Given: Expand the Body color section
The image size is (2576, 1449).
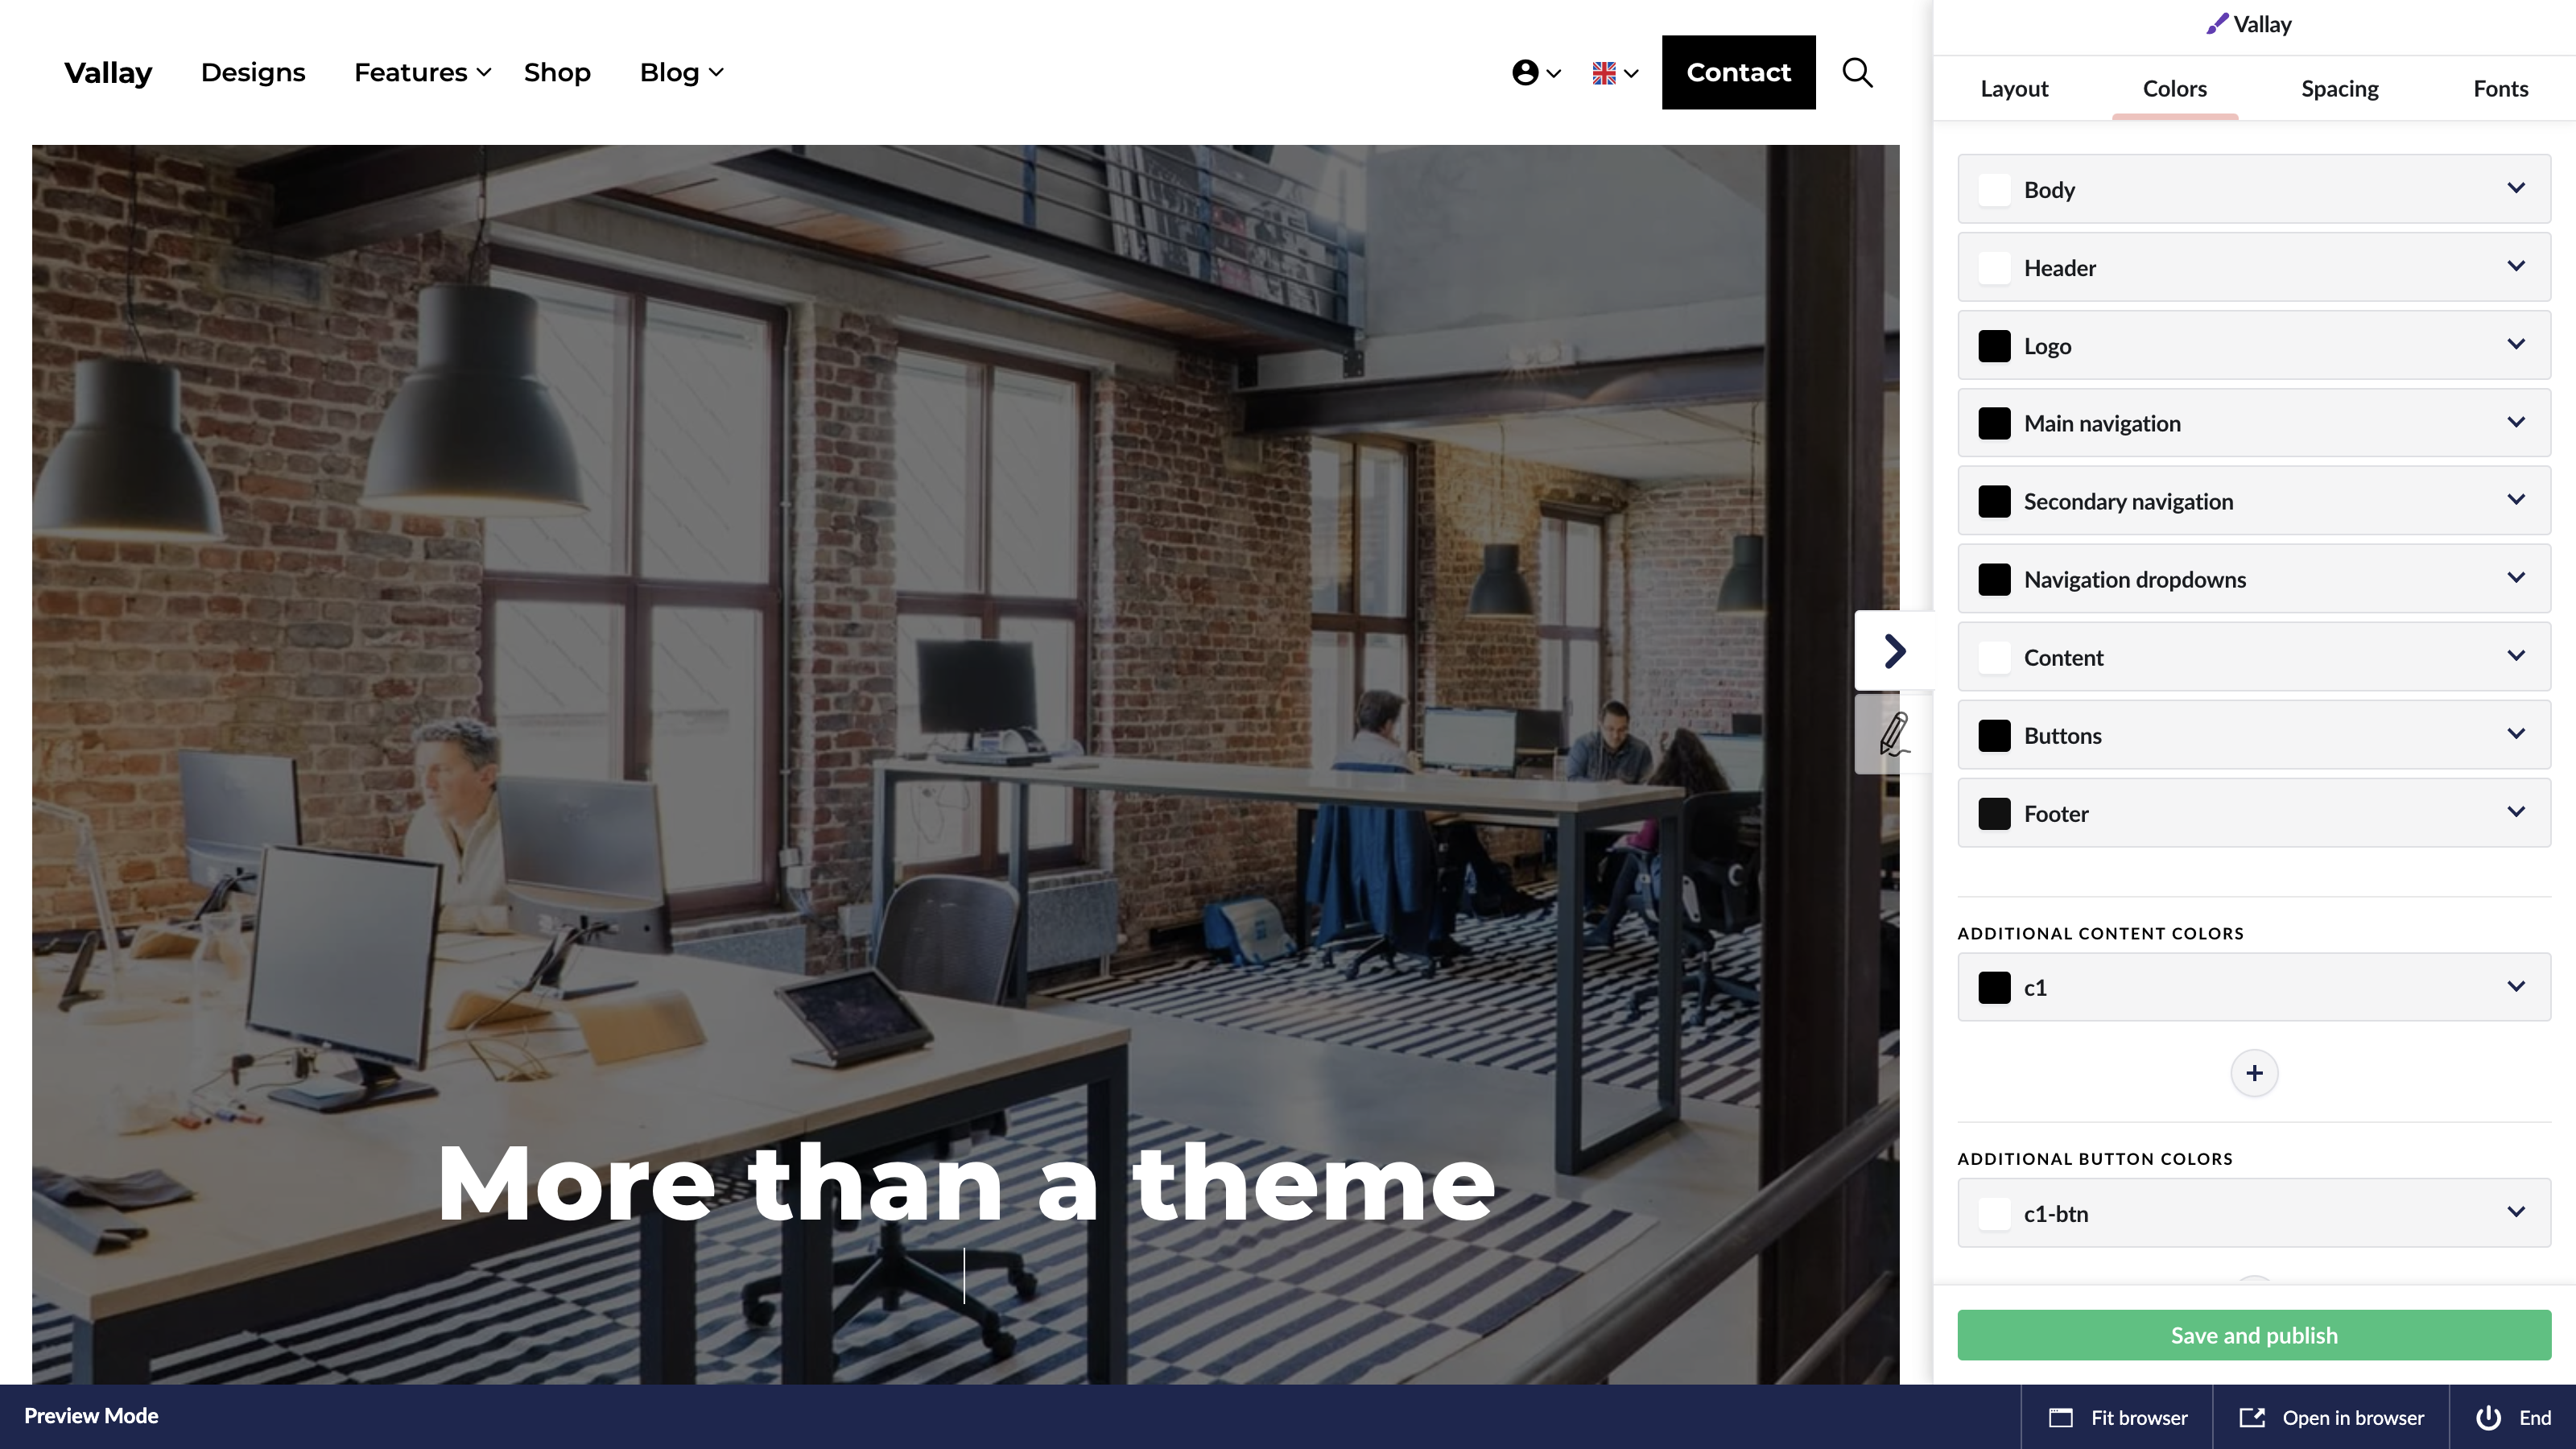Looking at the screenshot, I should [2254, 189].
